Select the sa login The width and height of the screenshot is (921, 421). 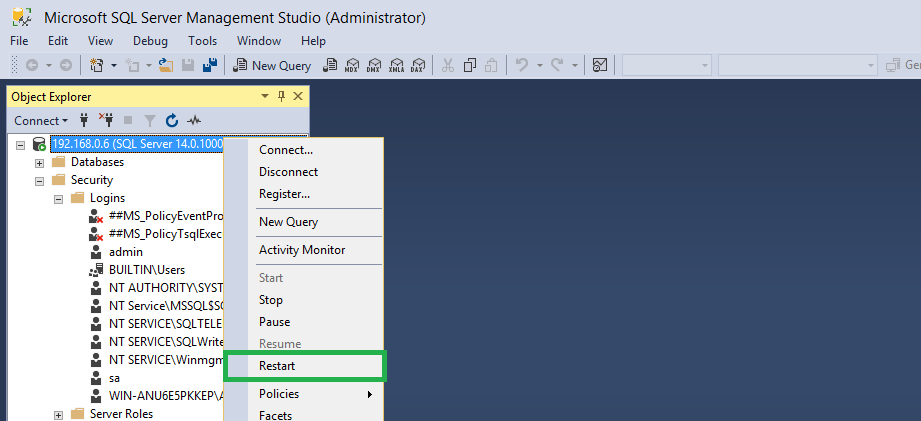(x=114, y=378)
